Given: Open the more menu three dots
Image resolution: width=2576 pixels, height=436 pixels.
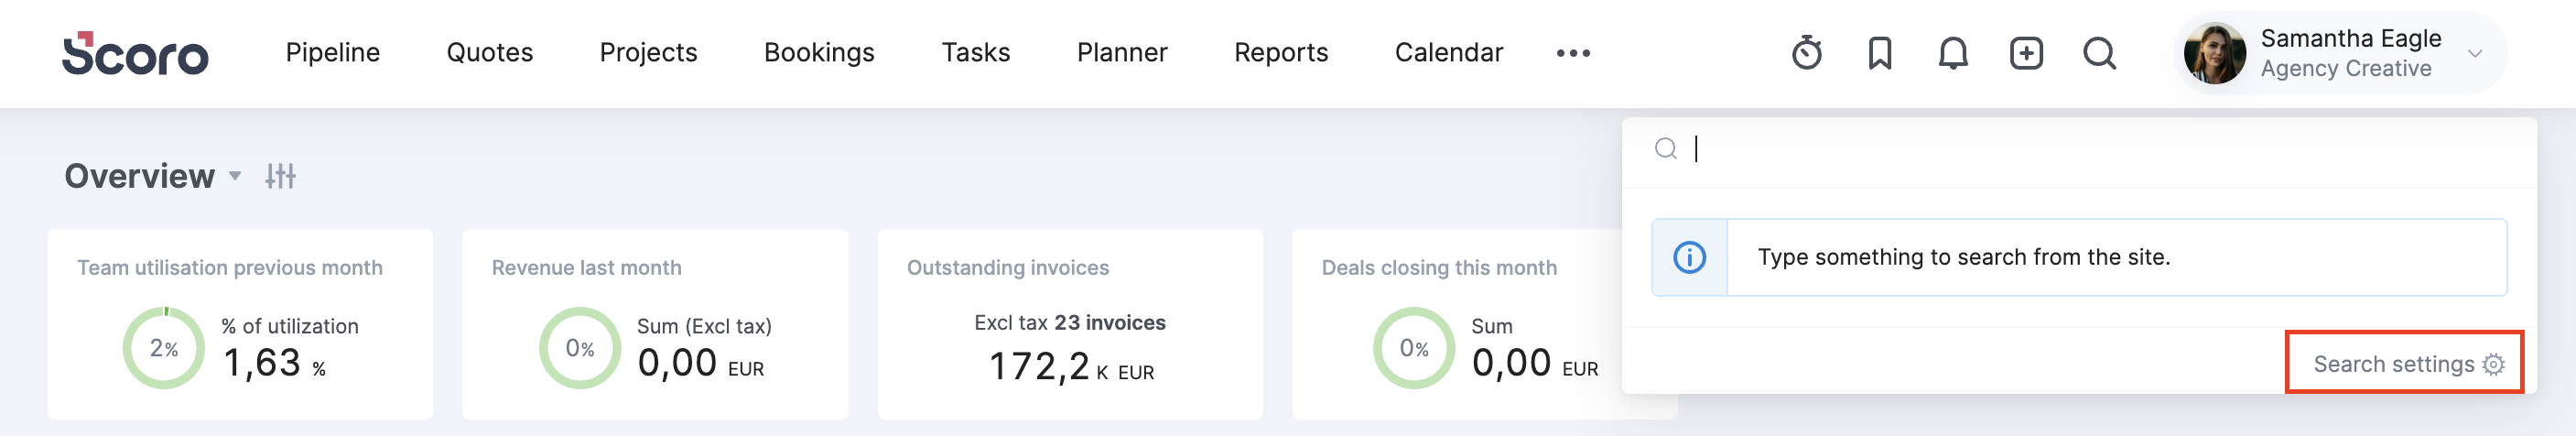Looking at the screenshot, I should coord(1573,53).
